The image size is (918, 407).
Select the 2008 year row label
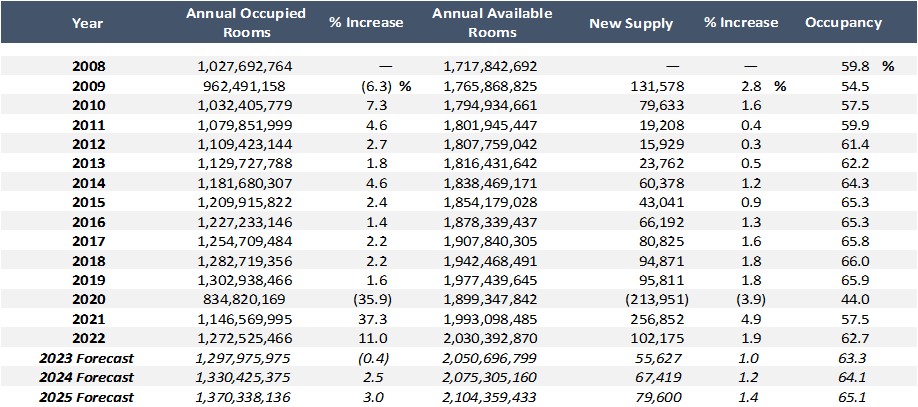[x=88, y=67]
